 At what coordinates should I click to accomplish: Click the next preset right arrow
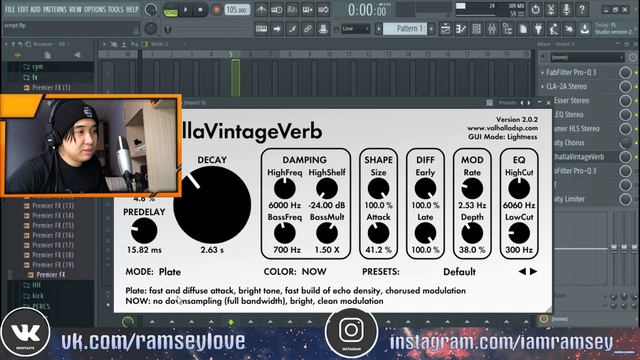533,271
